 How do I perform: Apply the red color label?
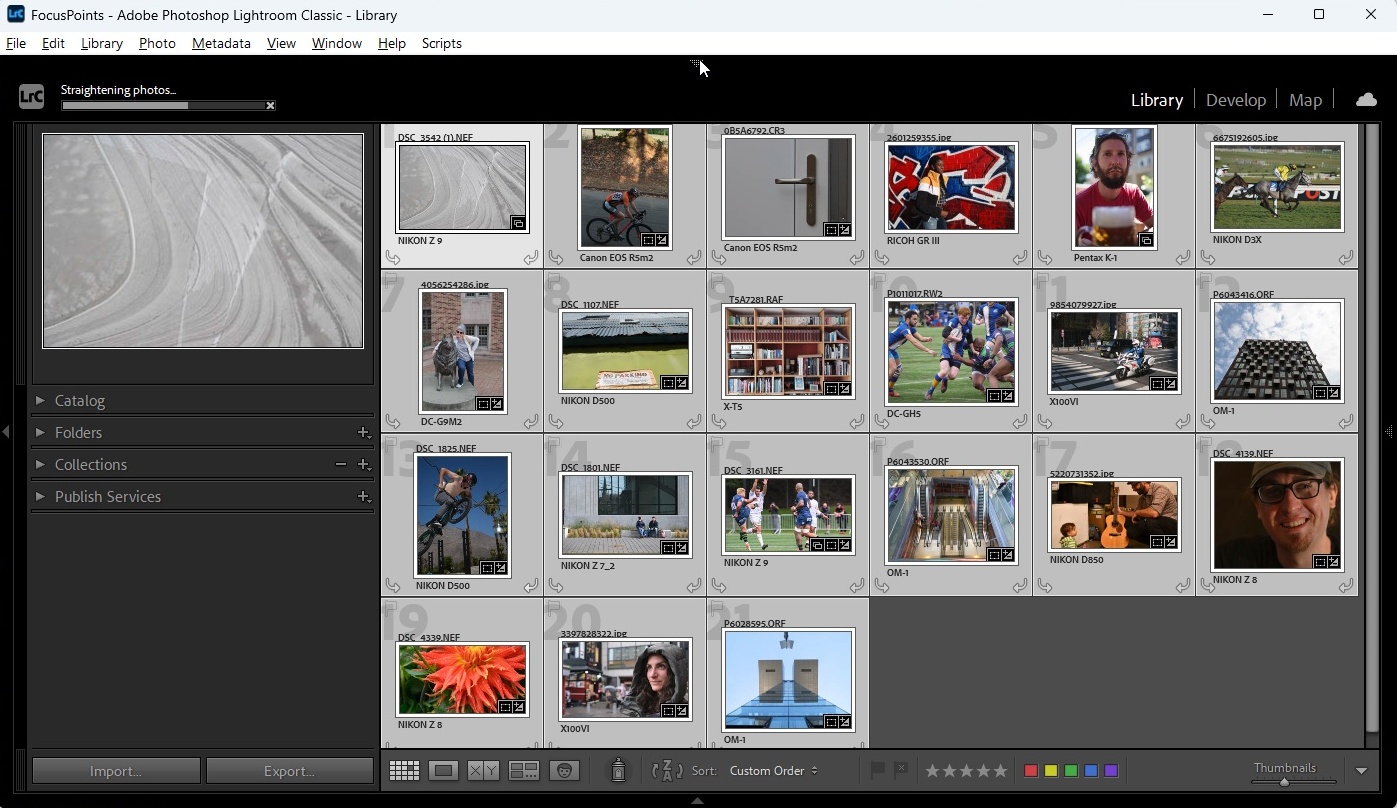pos(1031,770)
